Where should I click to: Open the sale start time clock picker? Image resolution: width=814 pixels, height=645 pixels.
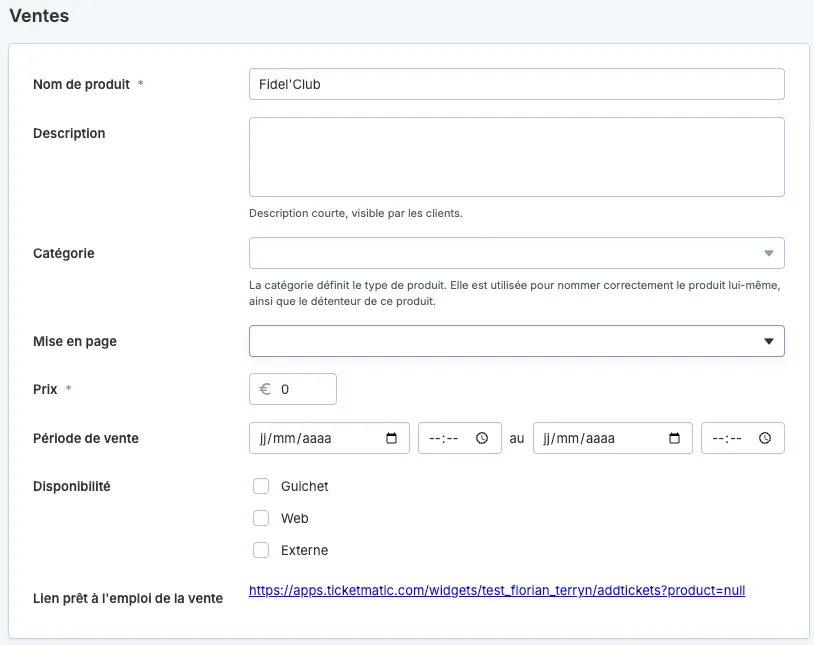[482, 438]
